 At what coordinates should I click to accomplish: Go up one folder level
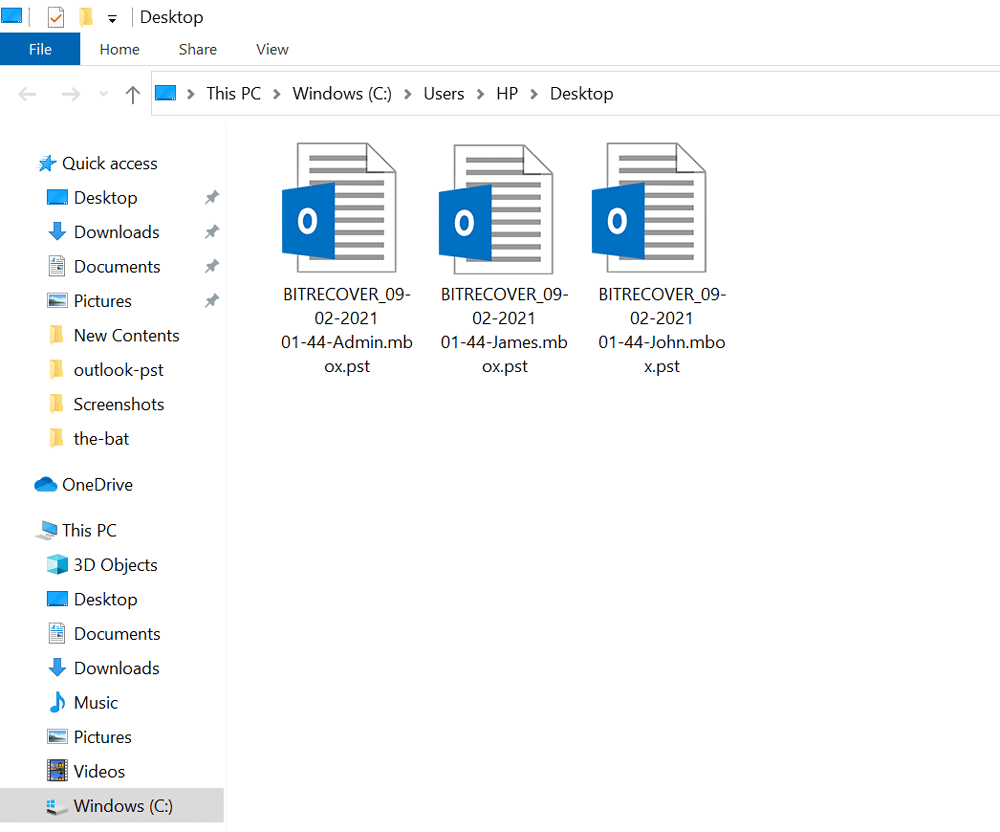[x=132, y=94]
